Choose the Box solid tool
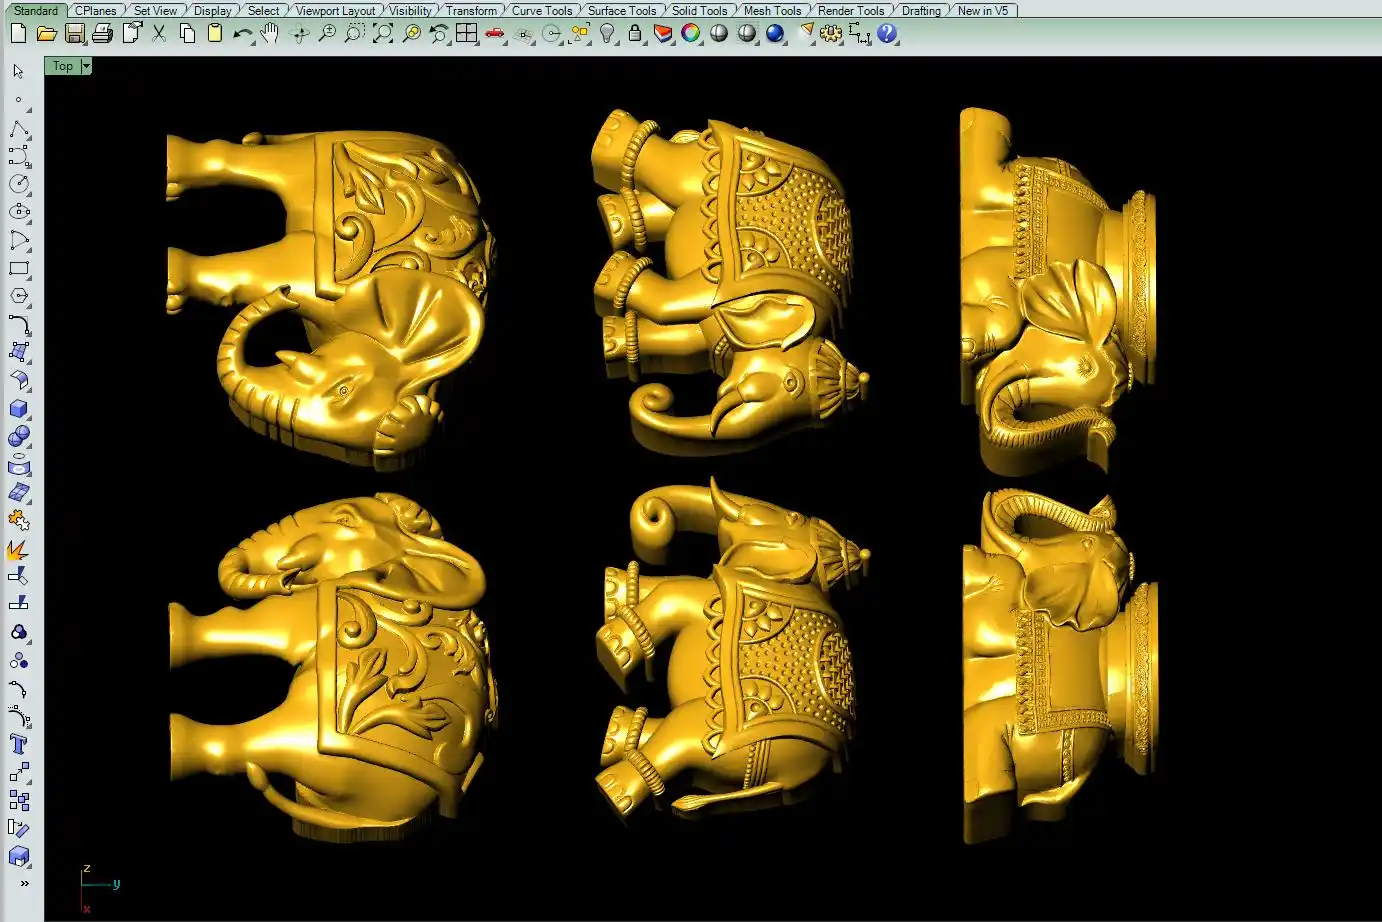This screenshot has height=922, width=1382. [x=19, y=409]
